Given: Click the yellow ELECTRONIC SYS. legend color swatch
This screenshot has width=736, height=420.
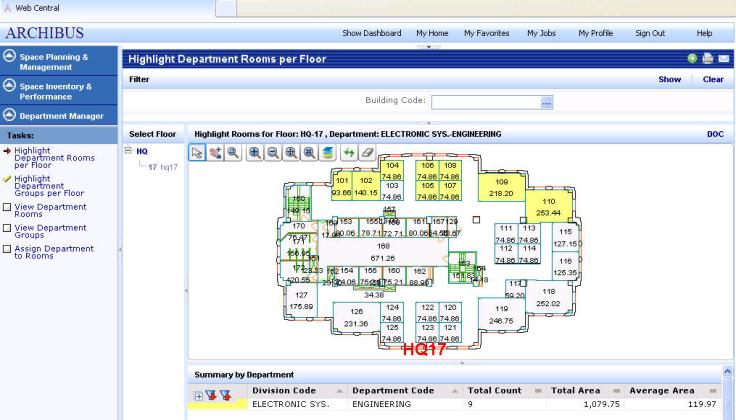Looking at the screenshot, I should (218, 404).
